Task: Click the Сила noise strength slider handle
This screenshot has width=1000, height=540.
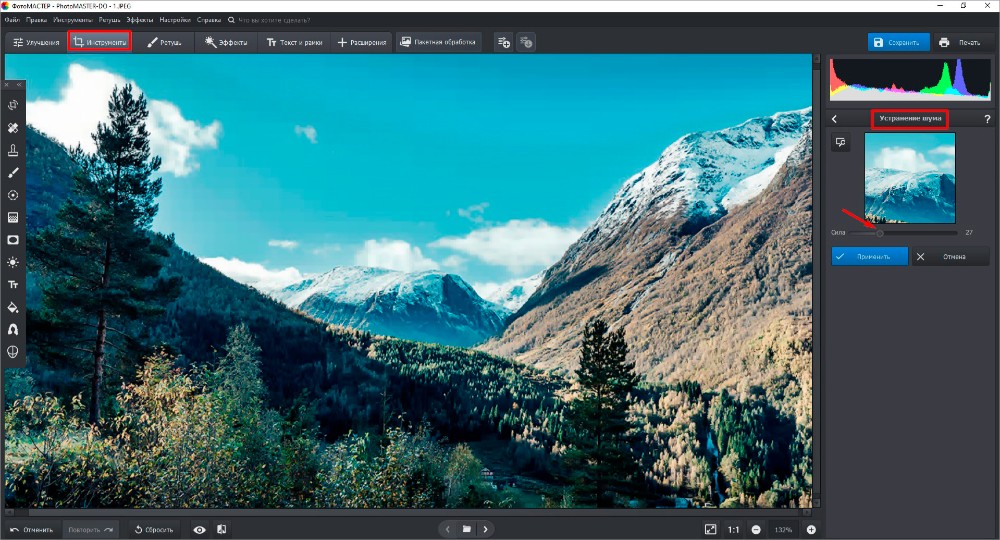Action: coord(880,232)
